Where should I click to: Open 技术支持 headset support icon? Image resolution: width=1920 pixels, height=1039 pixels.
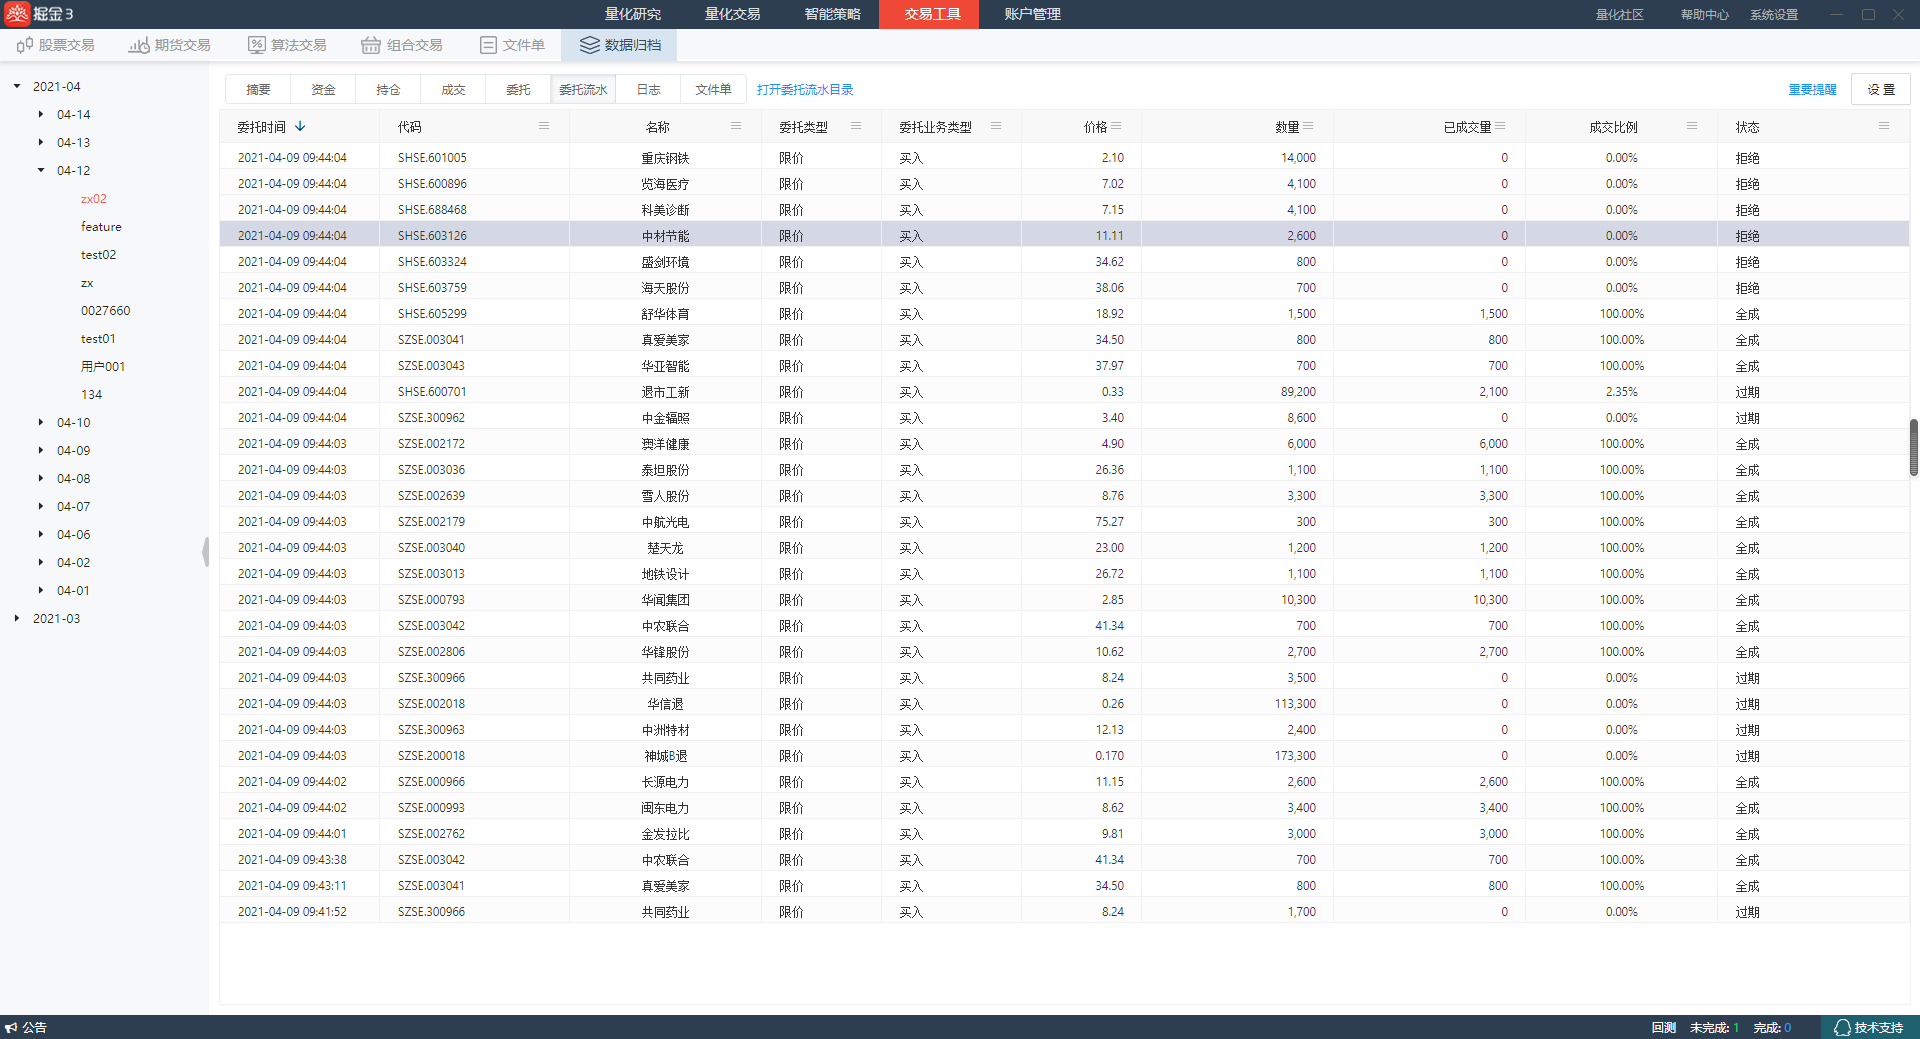[x=1842, y=1028]
